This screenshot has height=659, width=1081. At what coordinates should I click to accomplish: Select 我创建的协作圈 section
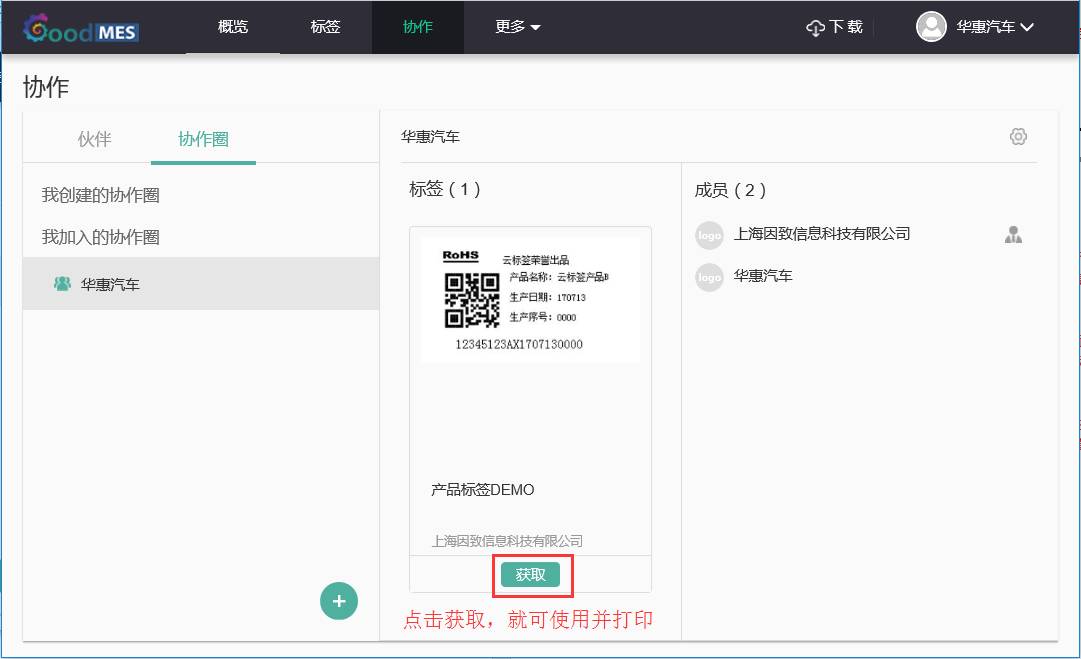(x=101, y=195)
